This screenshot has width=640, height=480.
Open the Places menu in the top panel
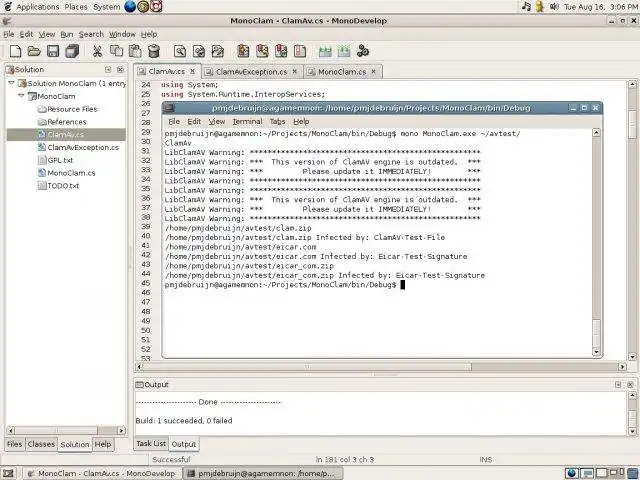click(76, 7)
